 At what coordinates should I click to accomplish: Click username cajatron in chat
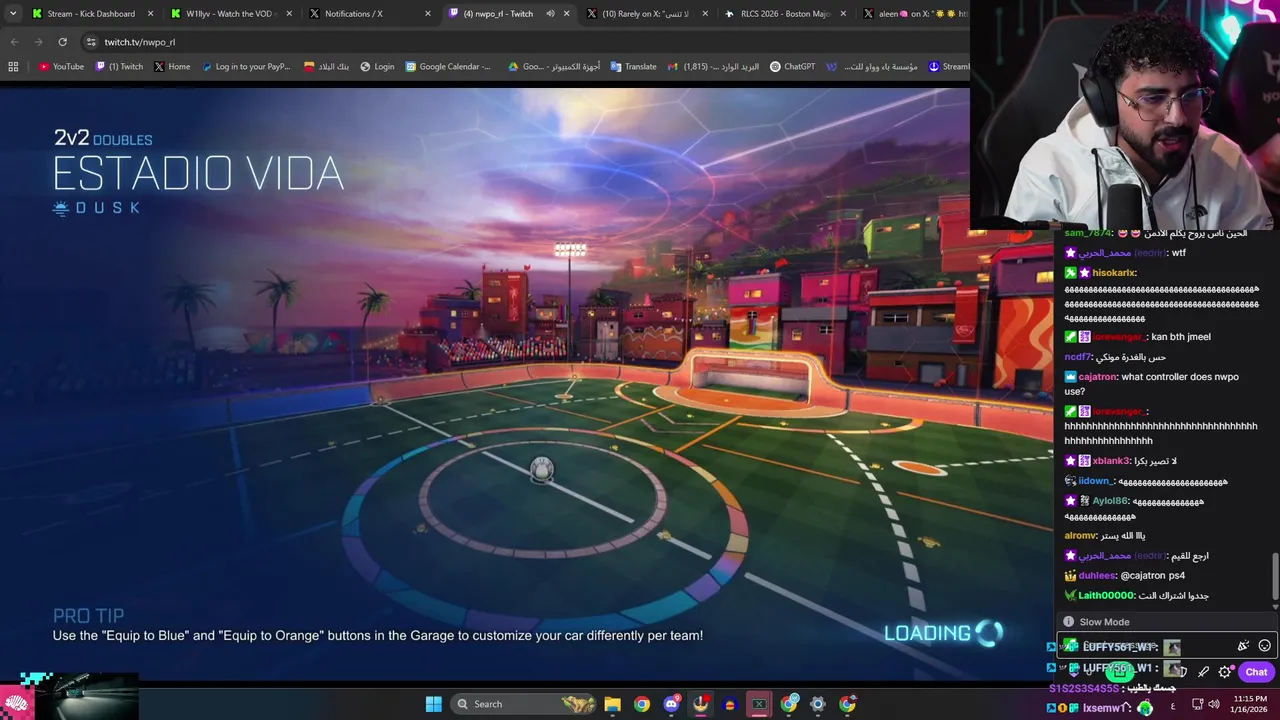[x=1097, y=377]
